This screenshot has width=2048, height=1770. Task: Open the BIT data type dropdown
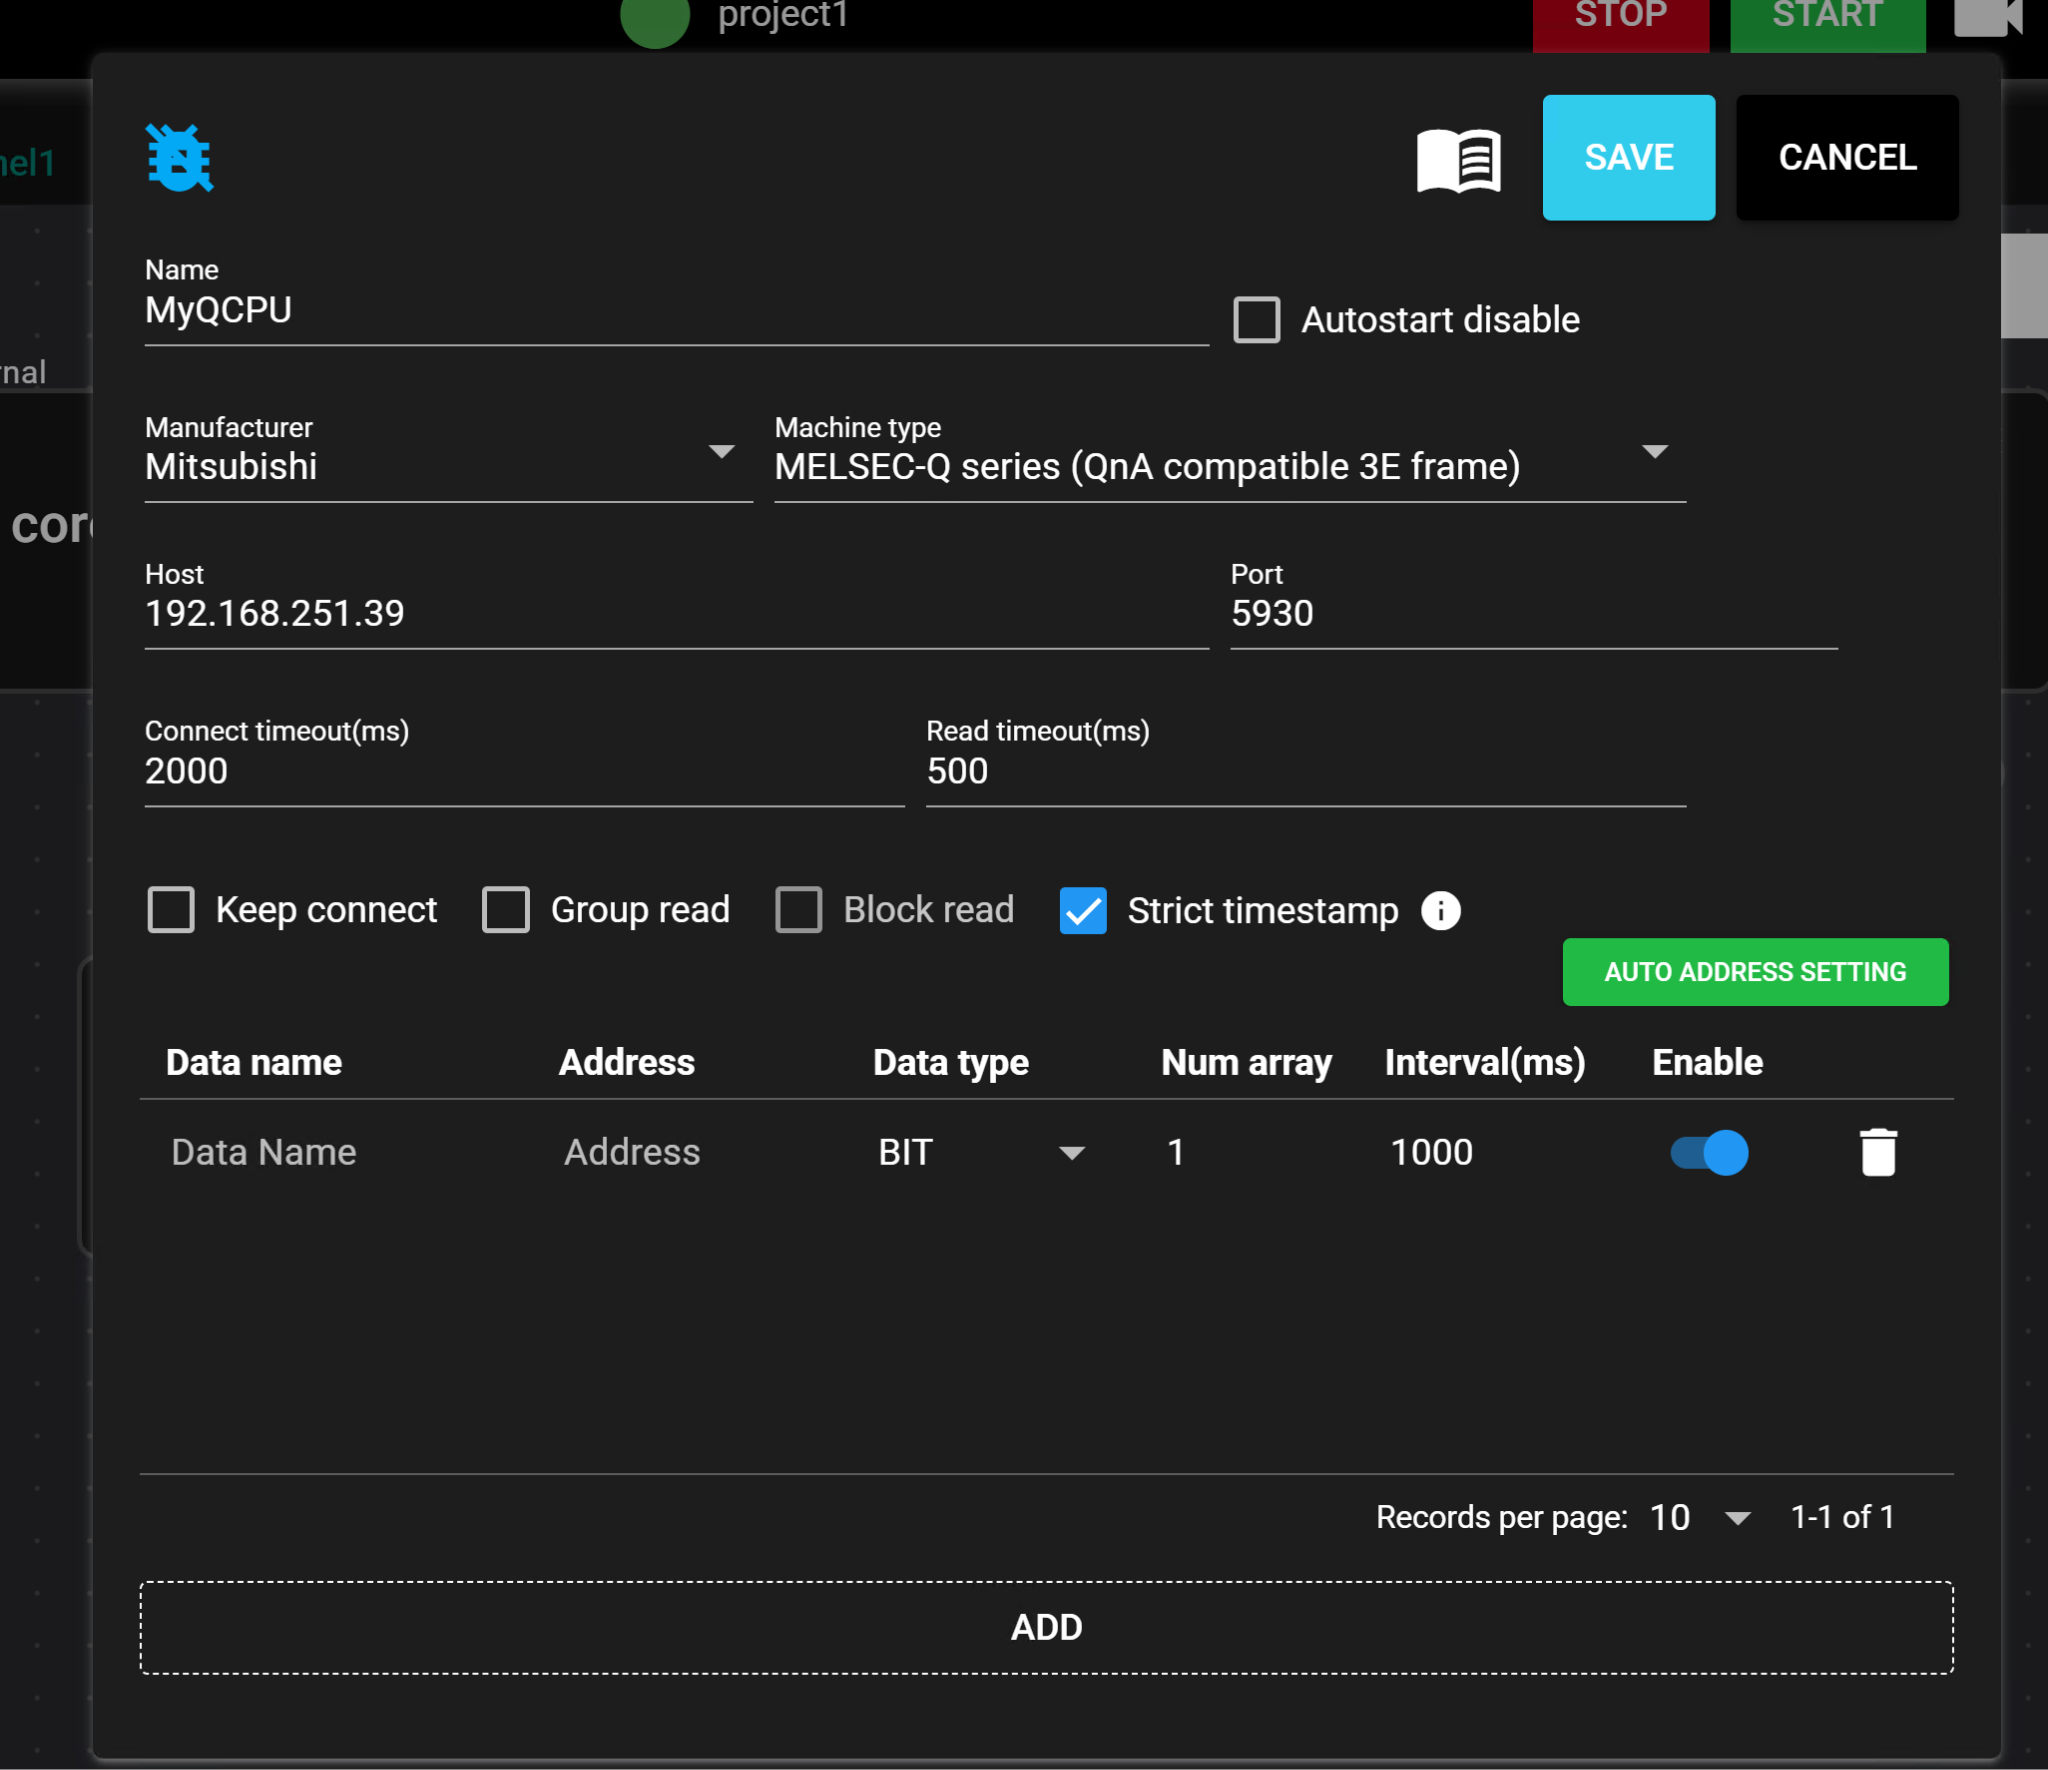coord(980,1152)
